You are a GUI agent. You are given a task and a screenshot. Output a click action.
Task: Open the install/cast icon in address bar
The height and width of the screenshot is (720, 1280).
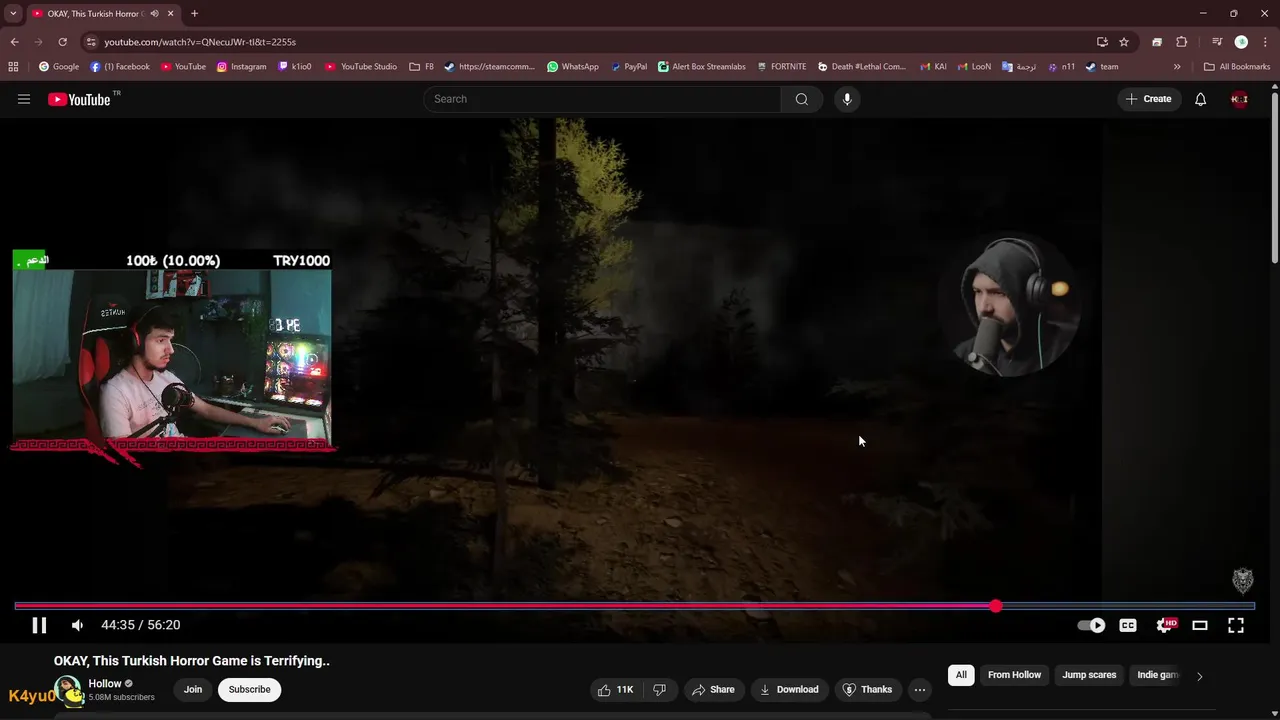[x=1102, y=42]
